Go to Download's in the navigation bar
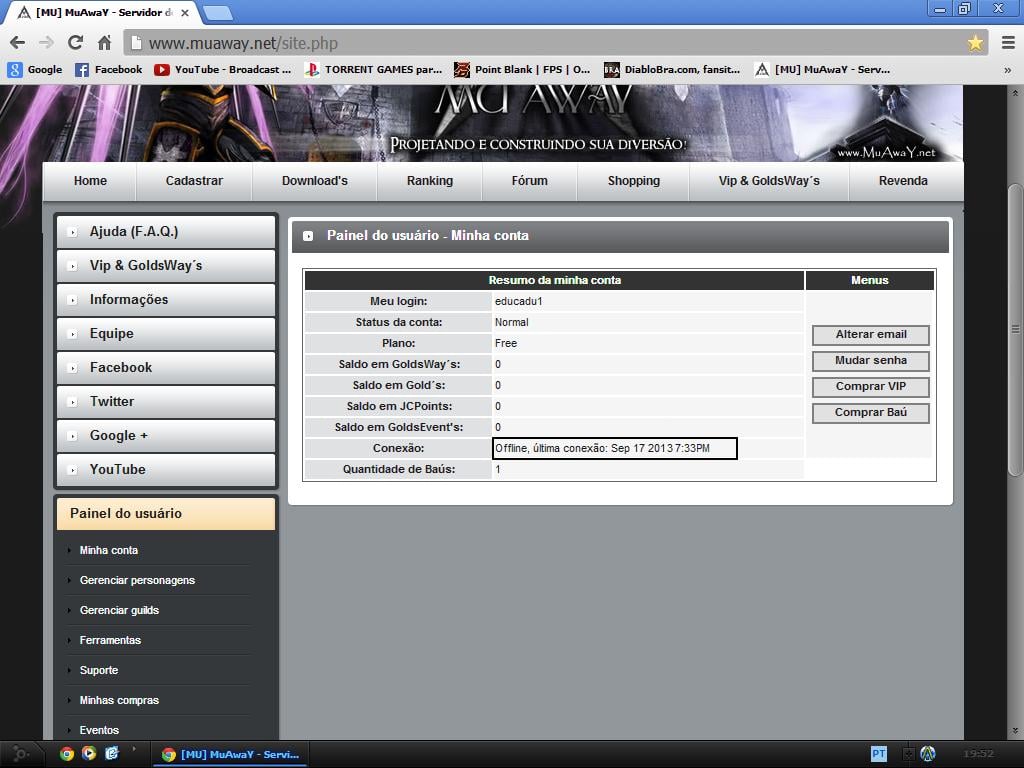The image size is (1024, 768). click(314, 181)
